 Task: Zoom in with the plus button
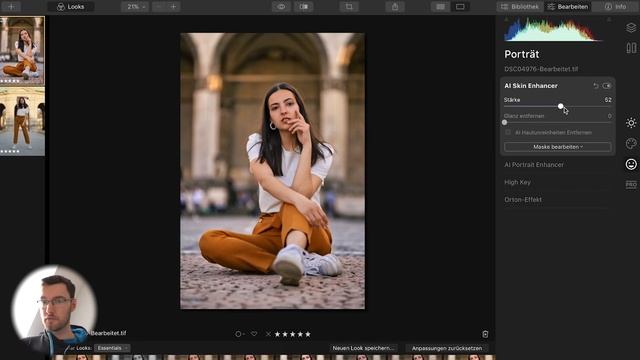click(173, 7)
